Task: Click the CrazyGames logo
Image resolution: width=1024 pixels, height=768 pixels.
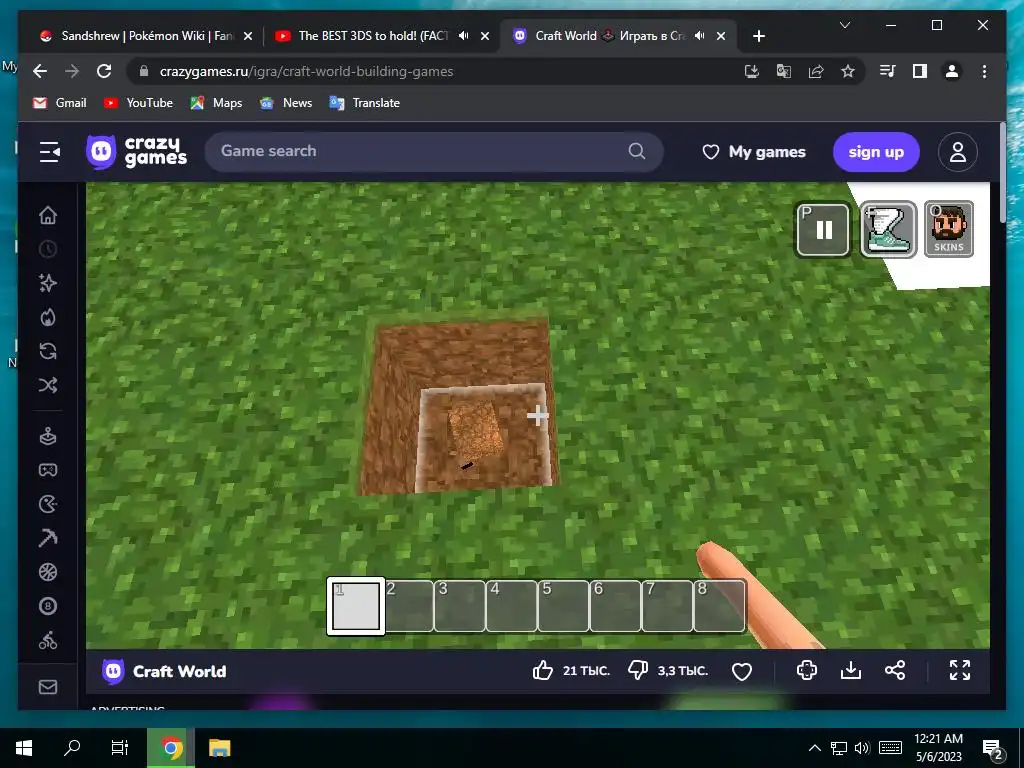Action: [x=136, y=152]
